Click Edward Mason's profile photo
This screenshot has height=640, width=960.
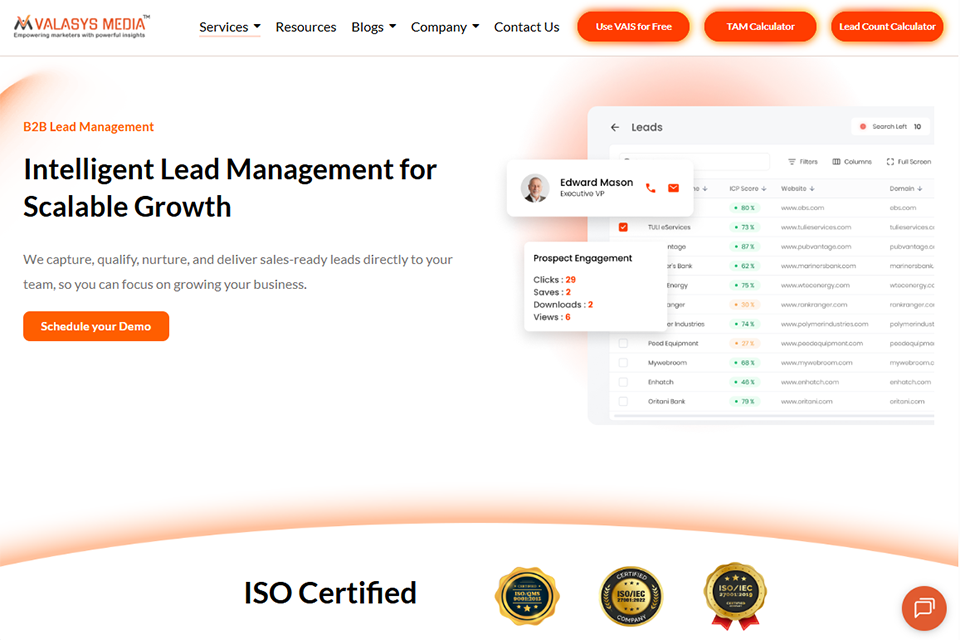tap(535, 188)
